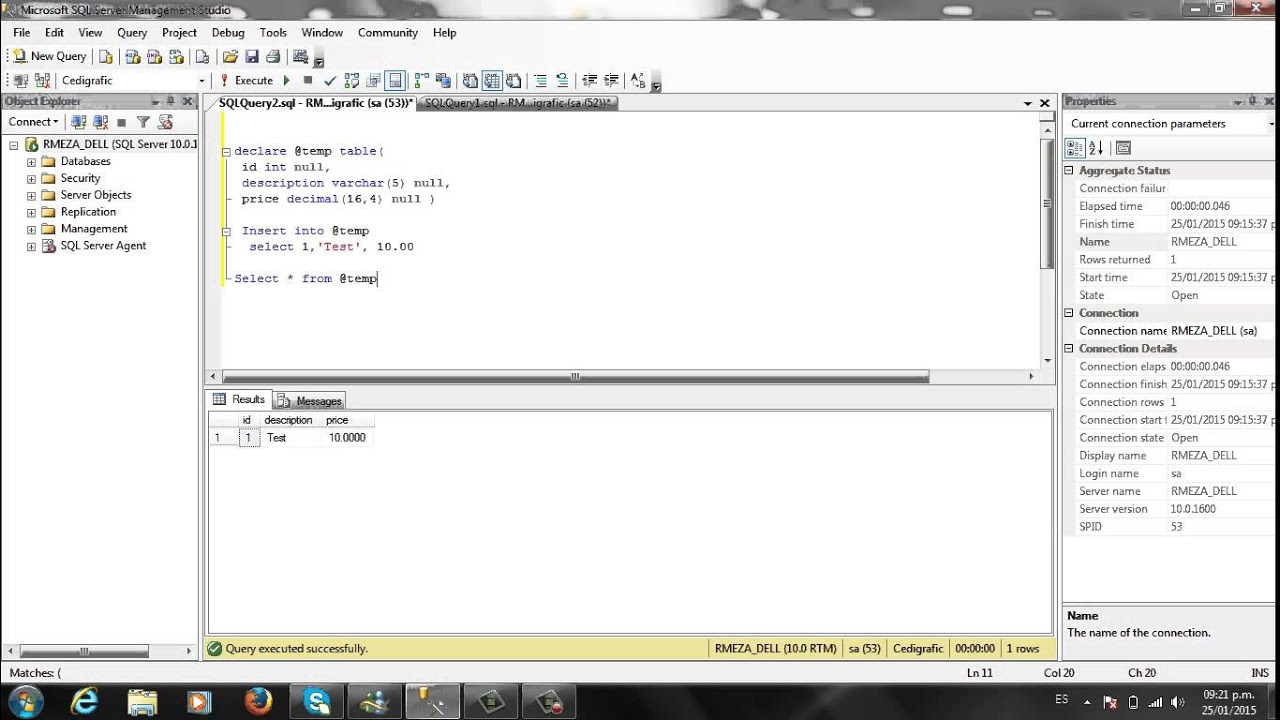Toggle Categorized view in Properties panel
Image resolution: width=1280 pixels, height=720 pixels.
pos(1075,148)
